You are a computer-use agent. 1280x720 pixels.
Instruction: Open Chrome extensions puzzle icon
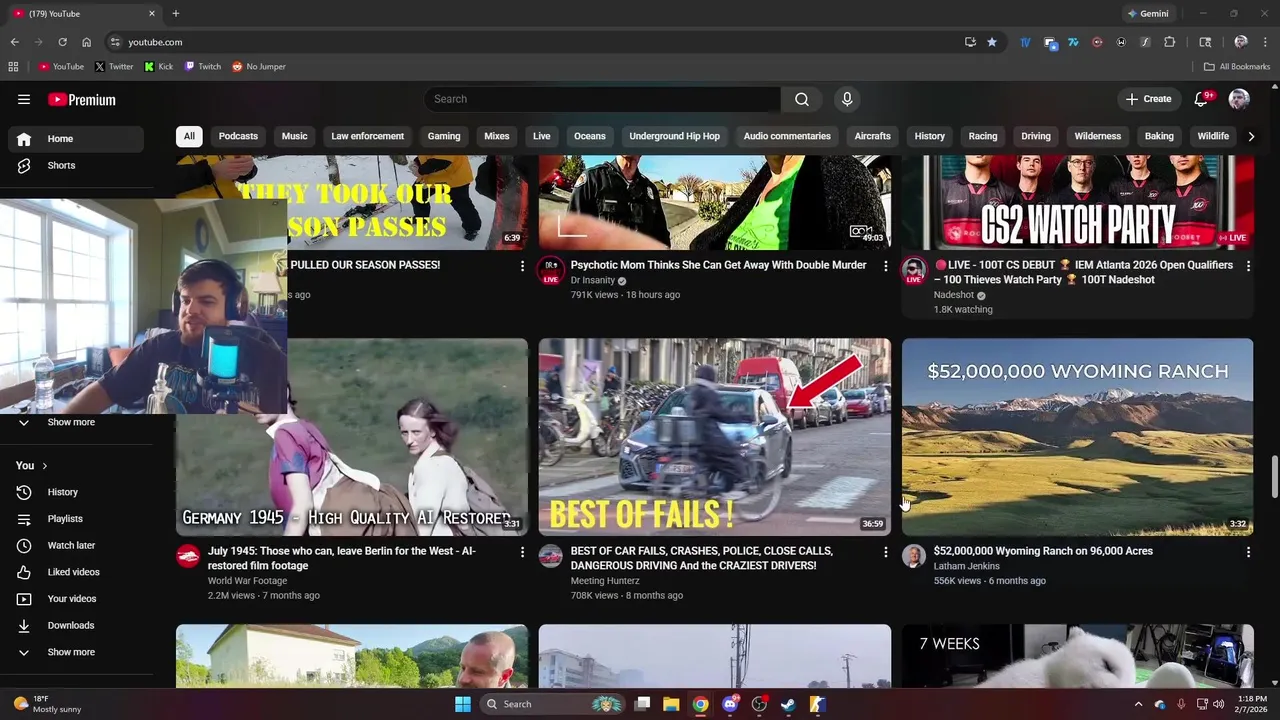(1169, 42)
